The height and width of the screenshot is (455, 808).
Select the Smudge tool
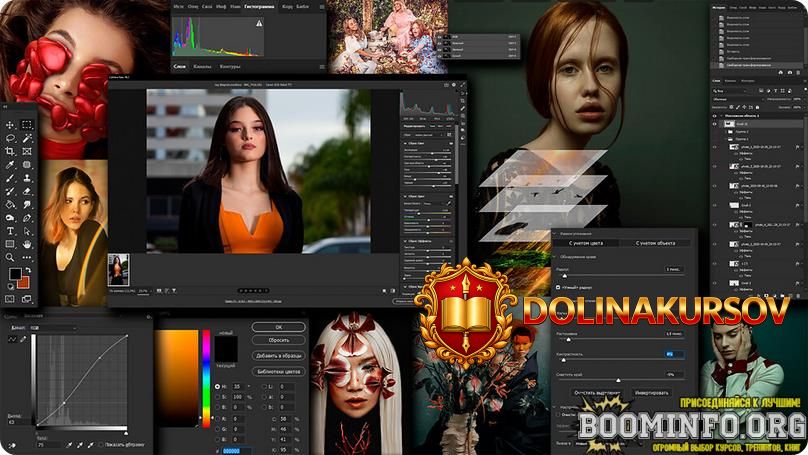(27, 205)
